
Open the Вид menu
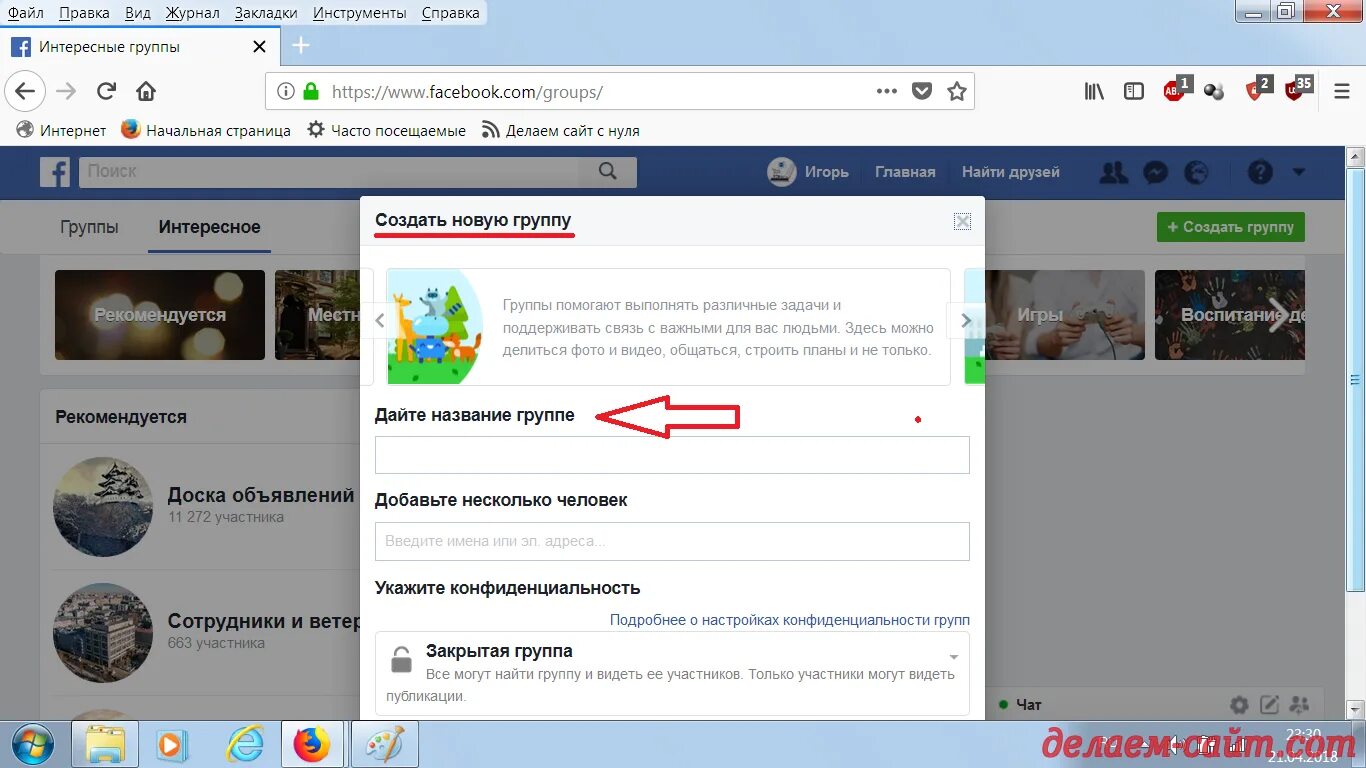(138, 13)
